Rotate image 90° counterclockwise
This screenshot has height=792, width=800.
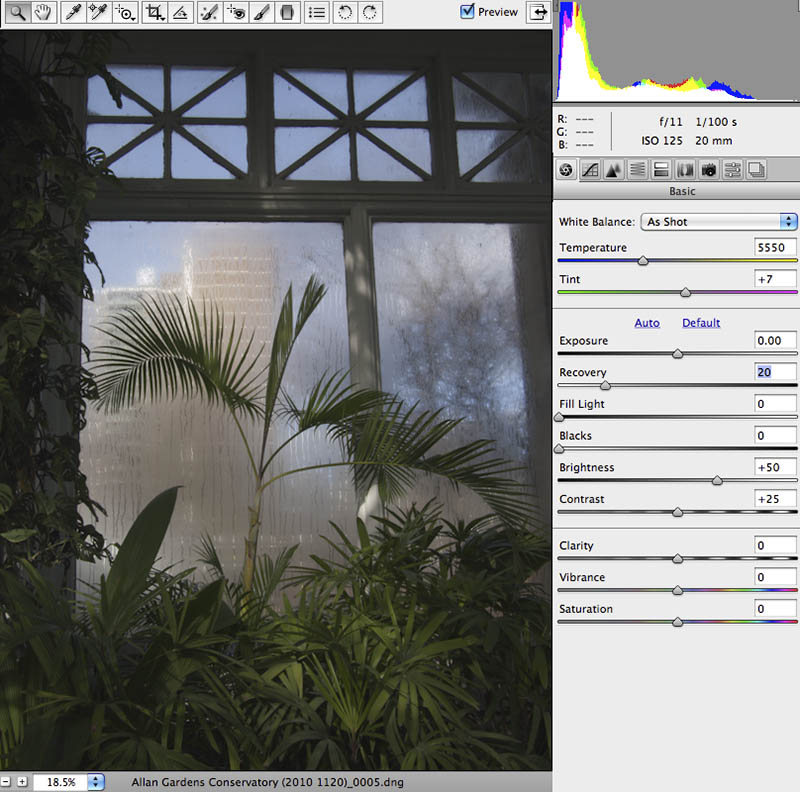[x=345, y=13]
